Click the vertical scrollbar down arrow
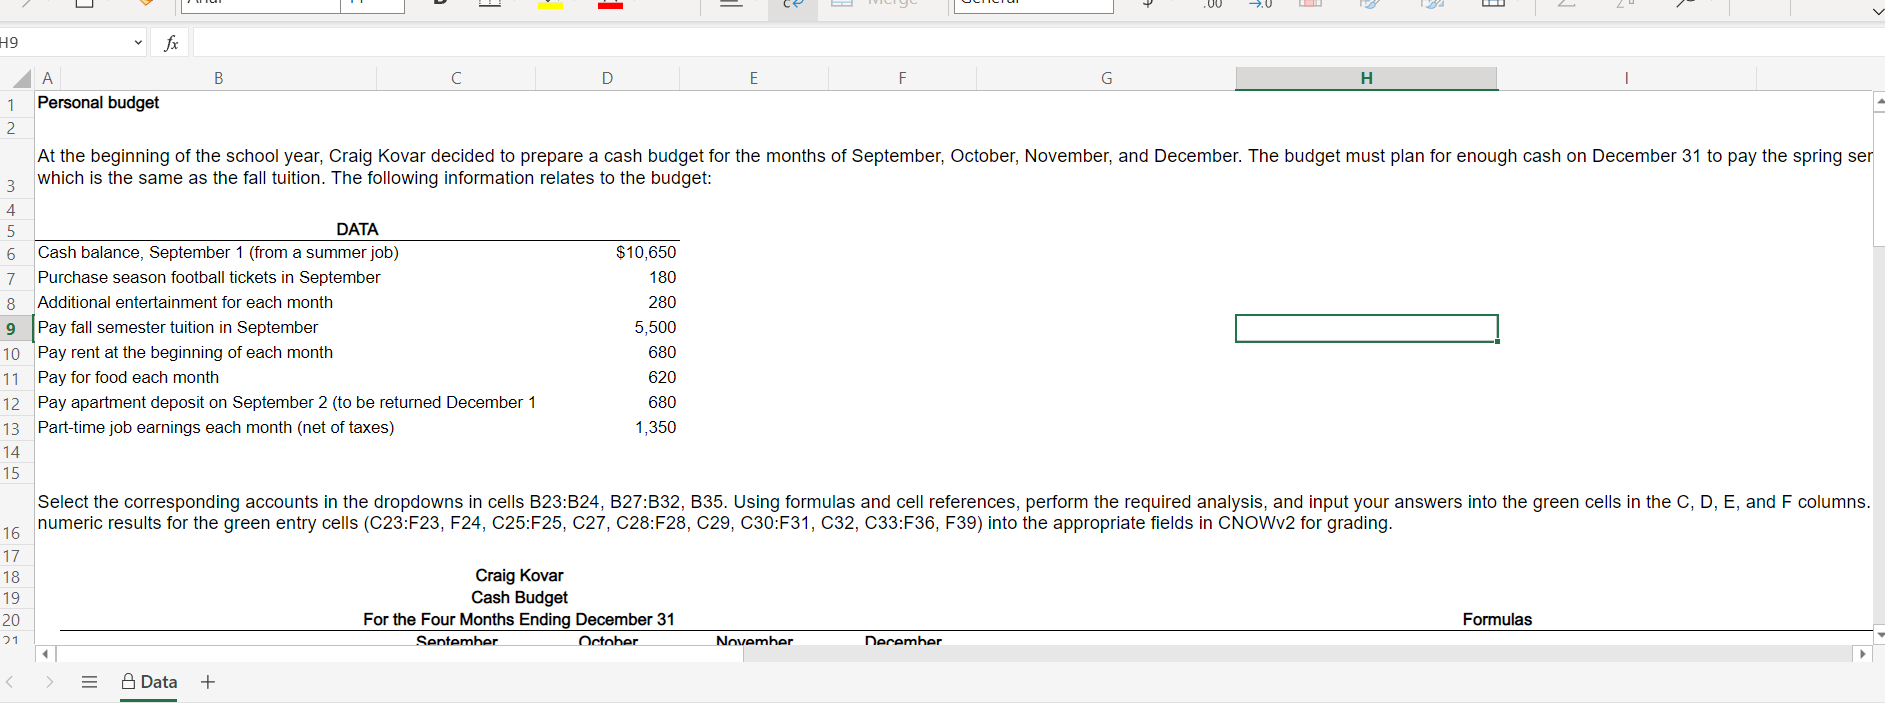This screenshot has width=1885, height=703. pos(1879,634)
